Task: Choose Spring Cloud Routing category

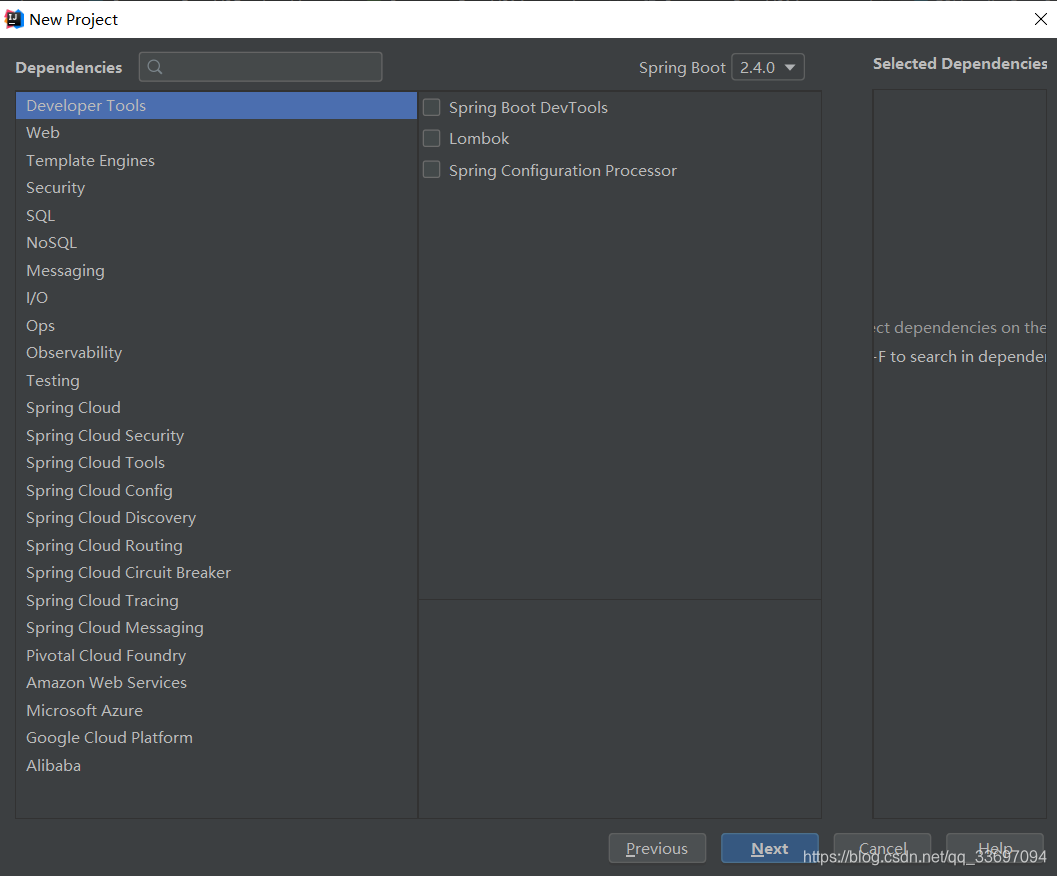Action: click(216, 546)
